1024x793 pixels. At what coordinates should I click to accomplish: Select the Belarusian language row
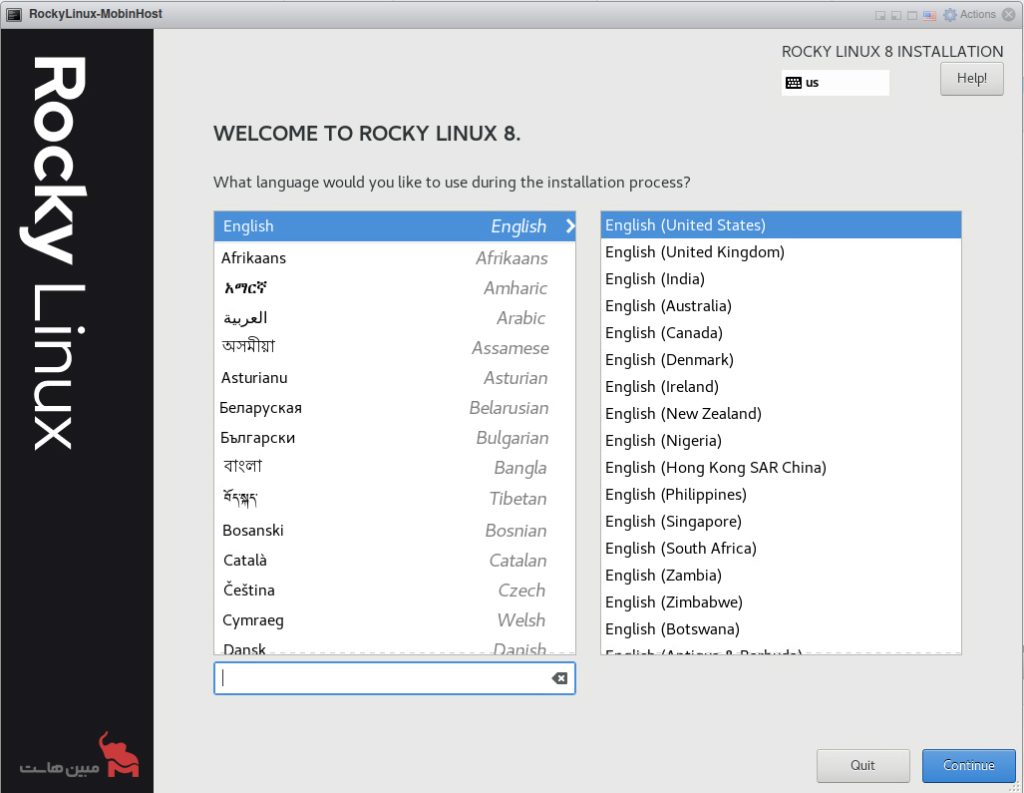point(394,408)
